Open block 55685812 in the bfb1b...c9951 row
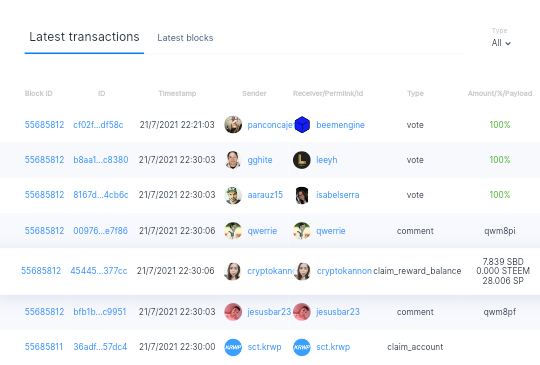540x365 pixels. point(44,312)
